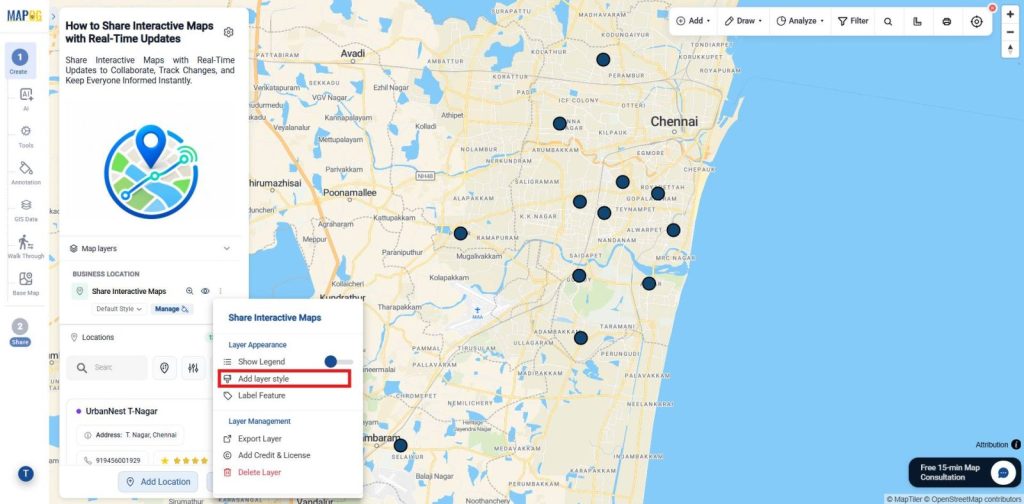Open the user avatar T profile

[25, 474]
